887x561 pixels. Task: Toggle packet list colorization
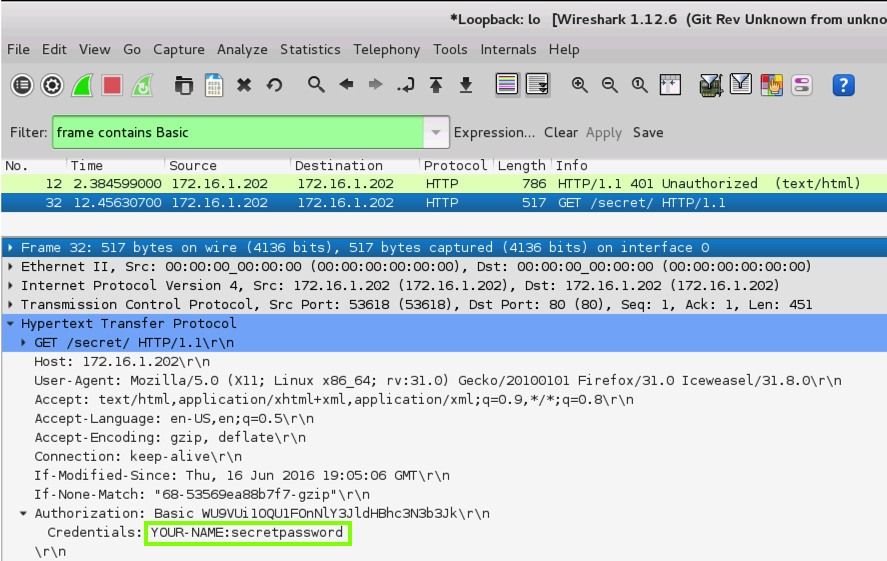point(507,85)
